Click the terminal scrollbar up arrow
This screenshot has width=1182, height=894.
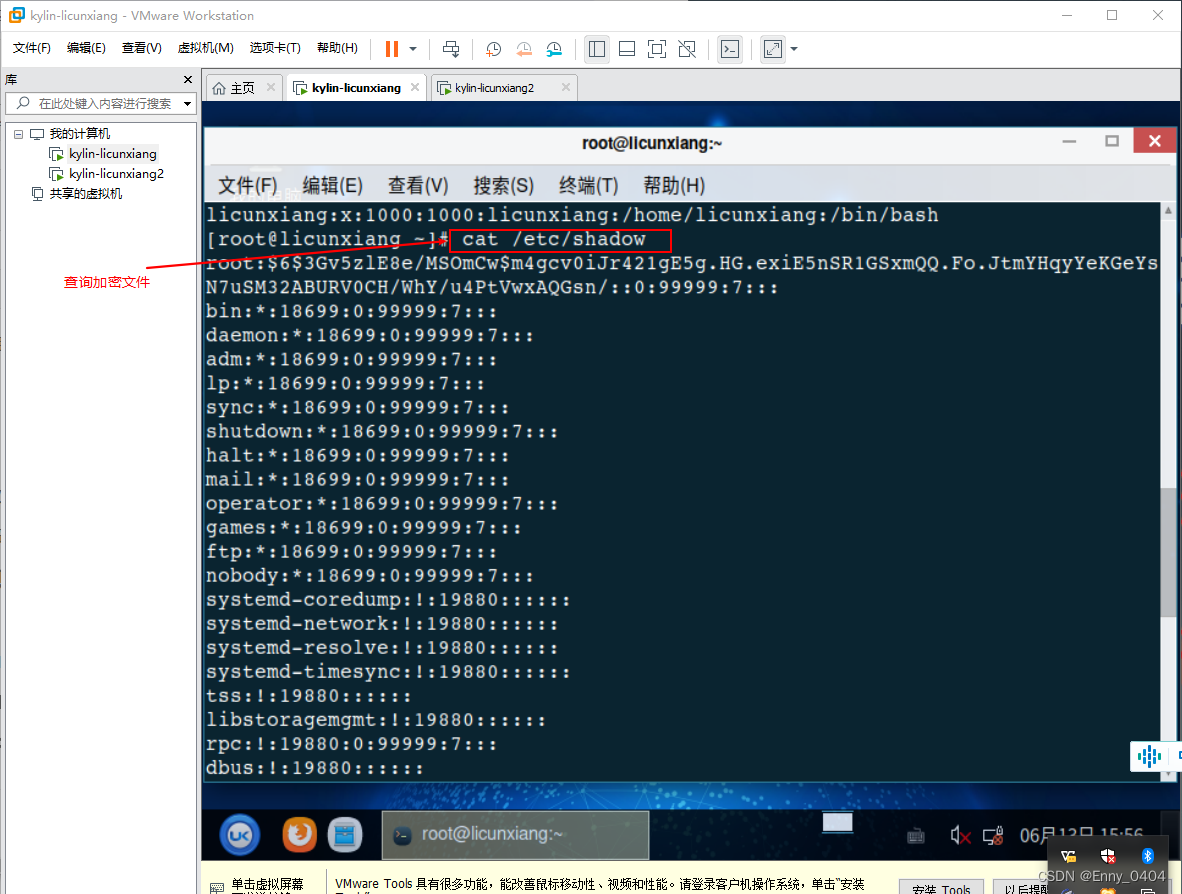tap(1168, 210)
